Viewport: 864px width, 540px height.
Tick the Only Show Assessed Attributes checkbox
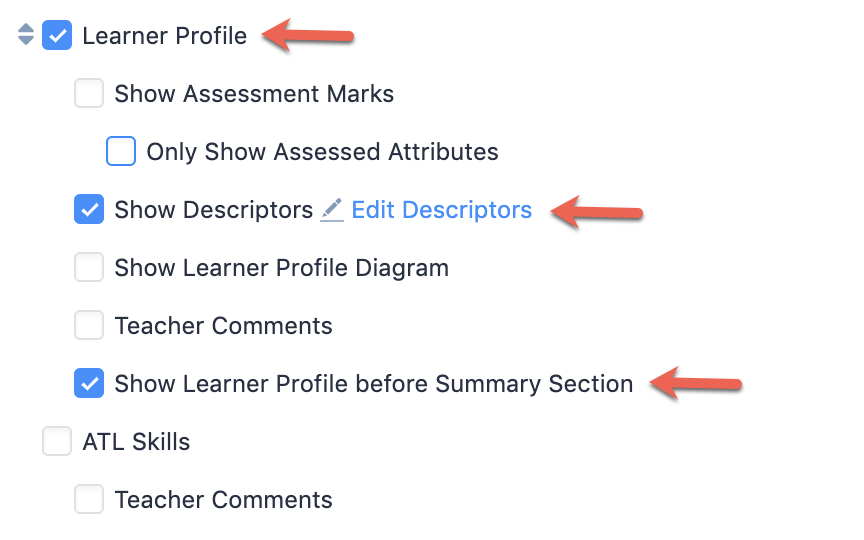pos(121,151)
